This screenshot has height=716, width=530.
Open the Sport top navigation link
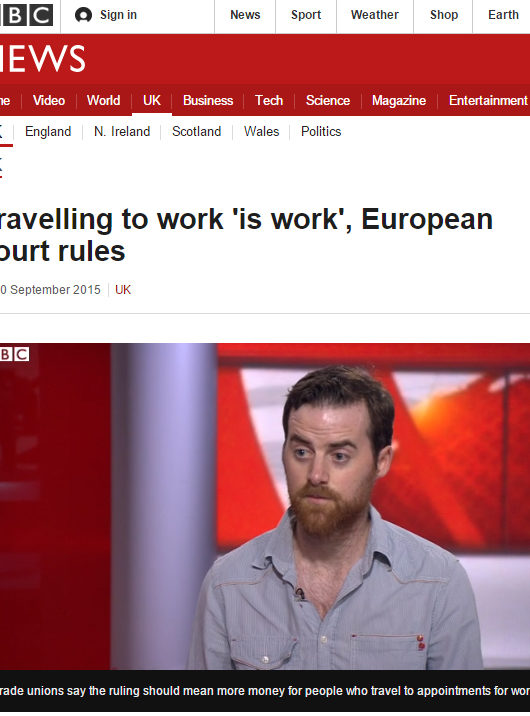(306, 15)
